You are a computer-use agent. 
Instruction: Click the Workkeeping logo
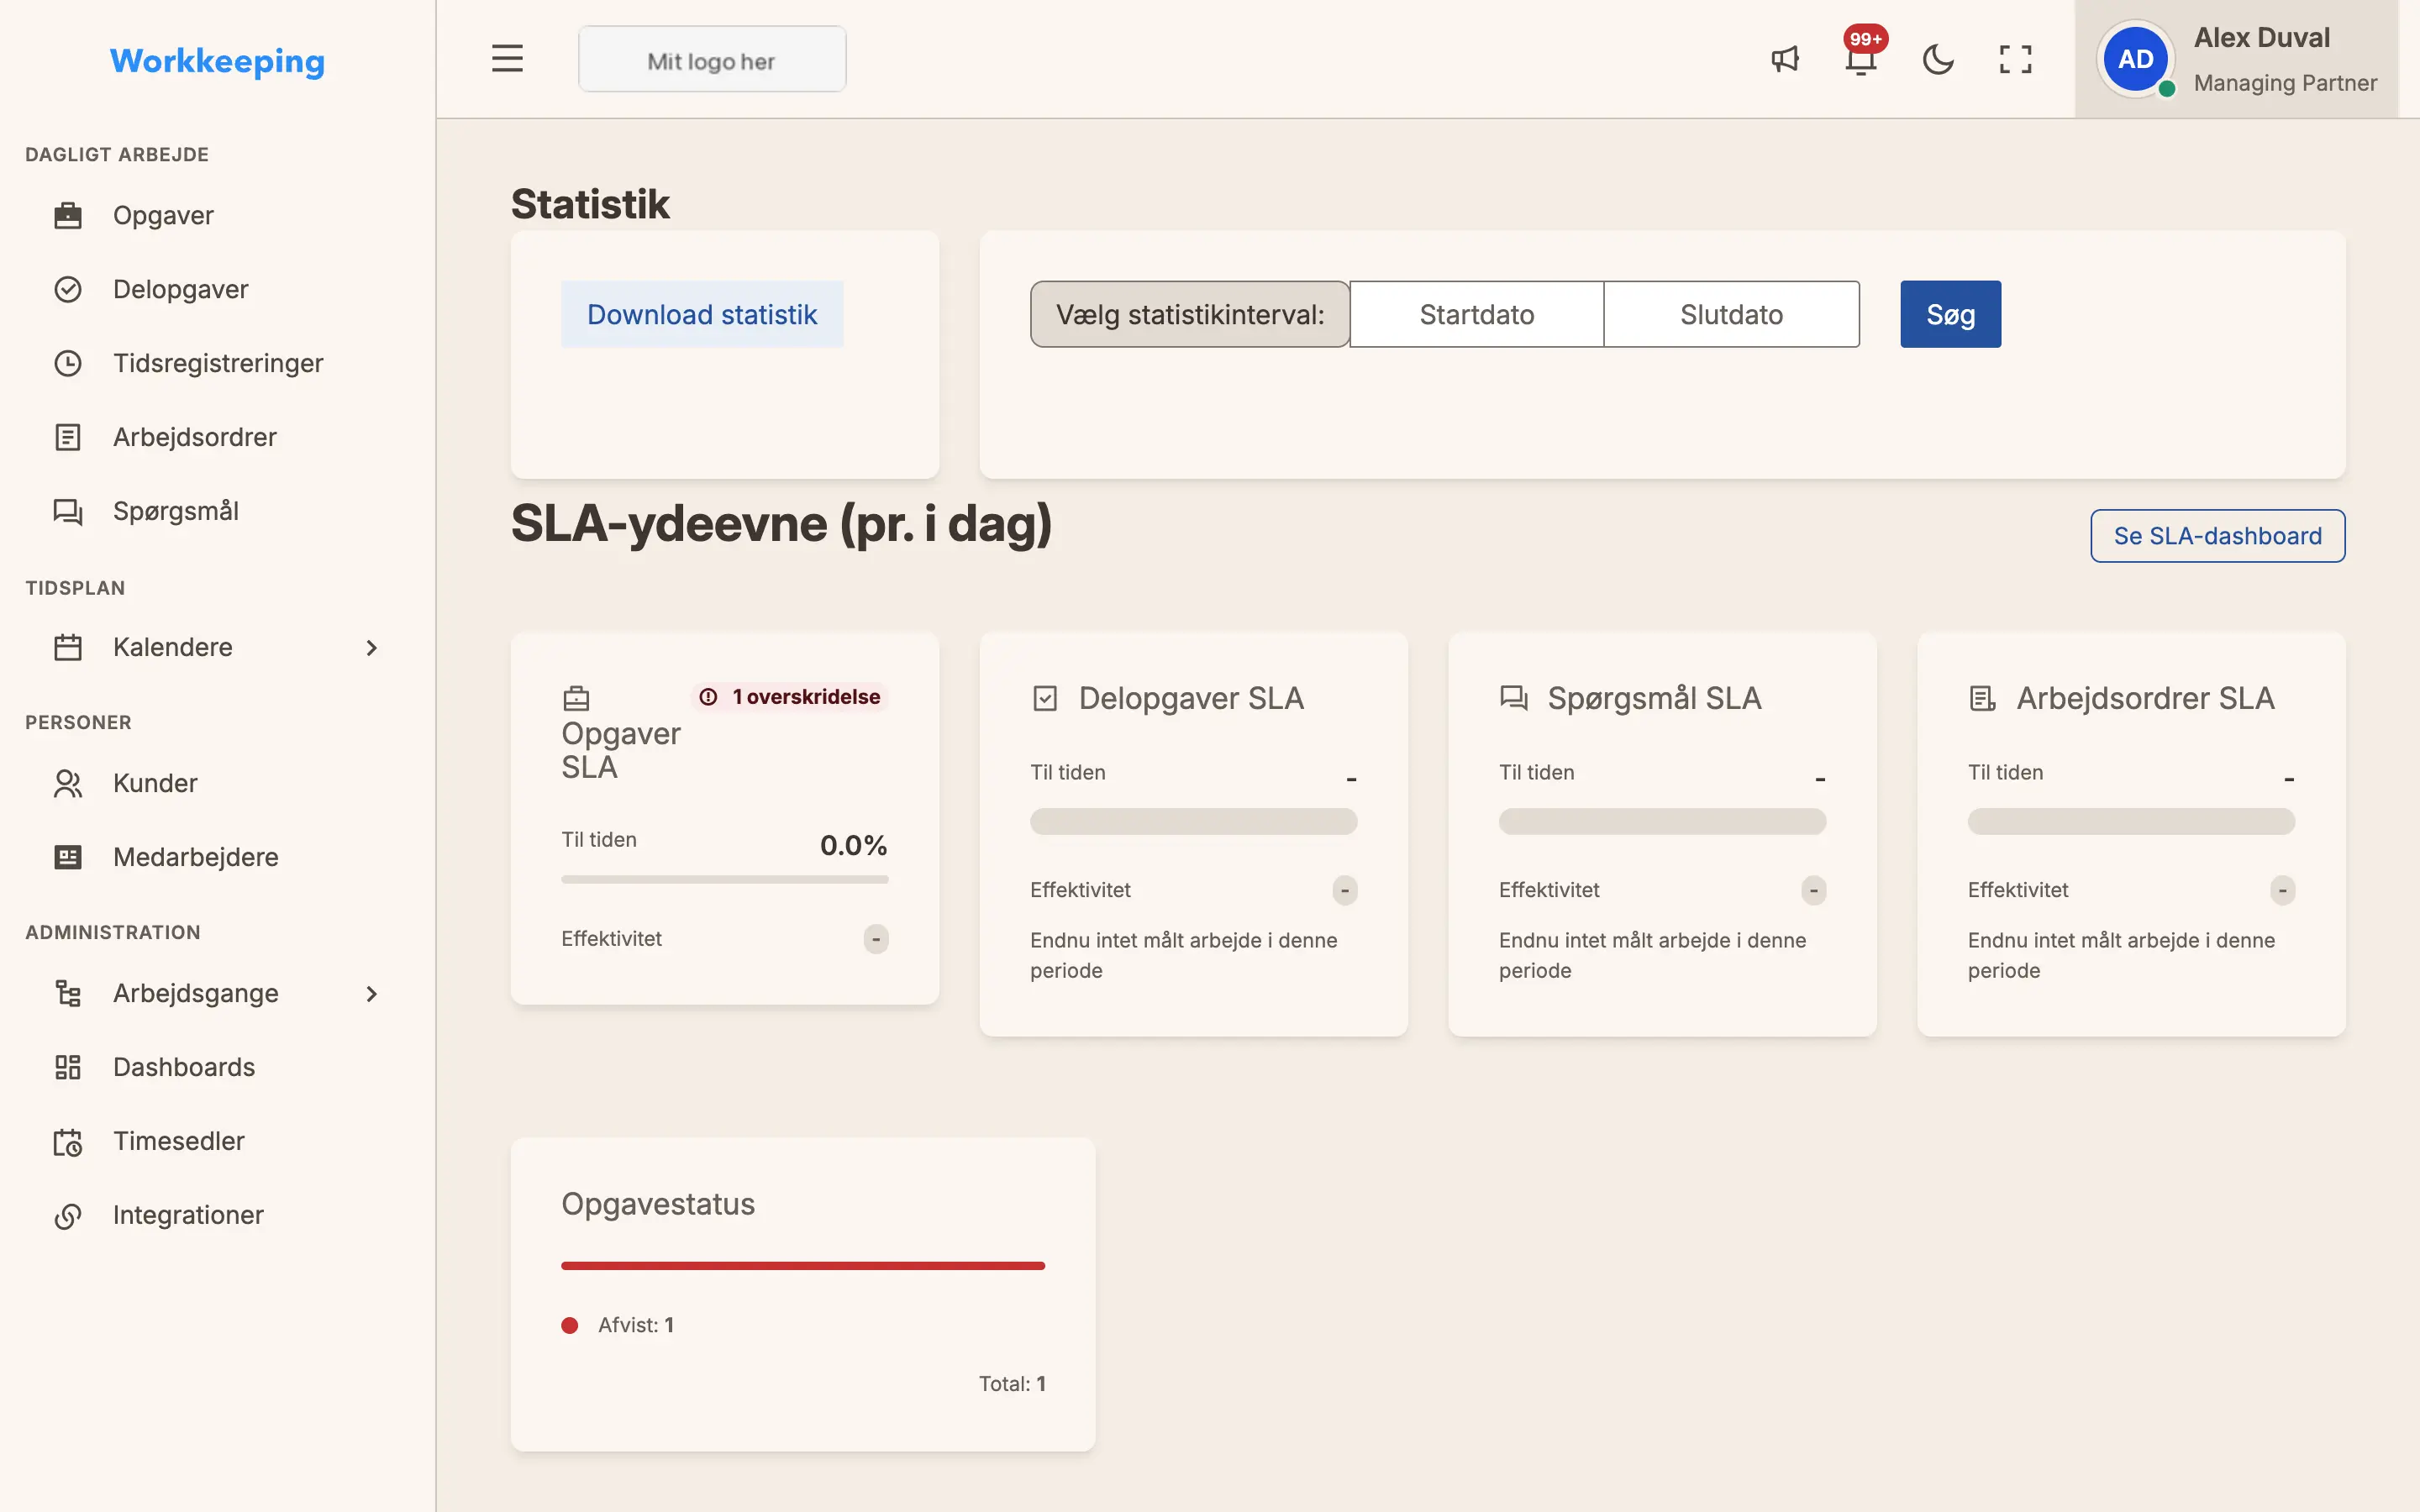pyautogui.click(x=217, y=61)
